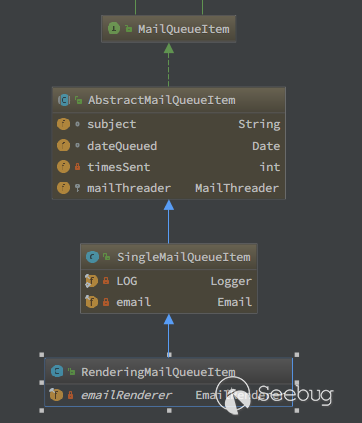The width and height of the screenshot is (362, 423).
Task: Click the top-left selection handle of RenderingMailQueueItem
Action: 42,355
